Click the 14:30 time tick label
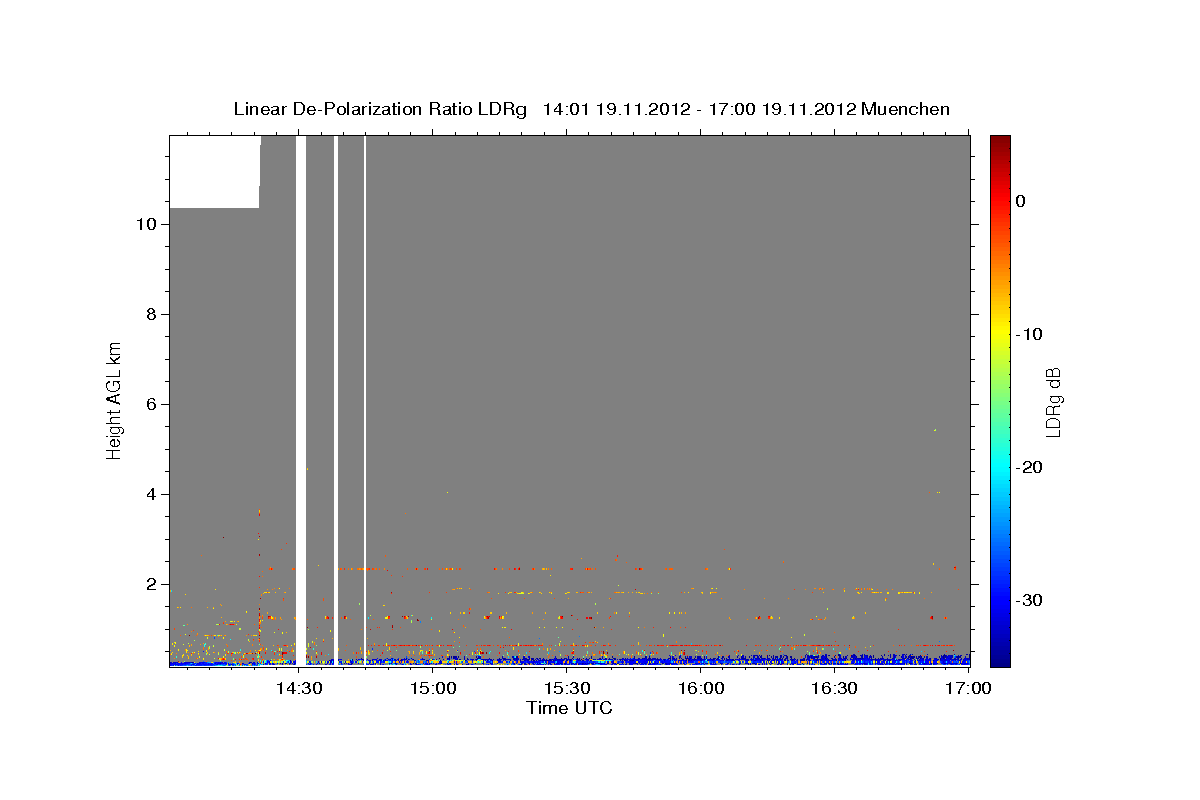The image size is (1200, 800). point(298,688)
